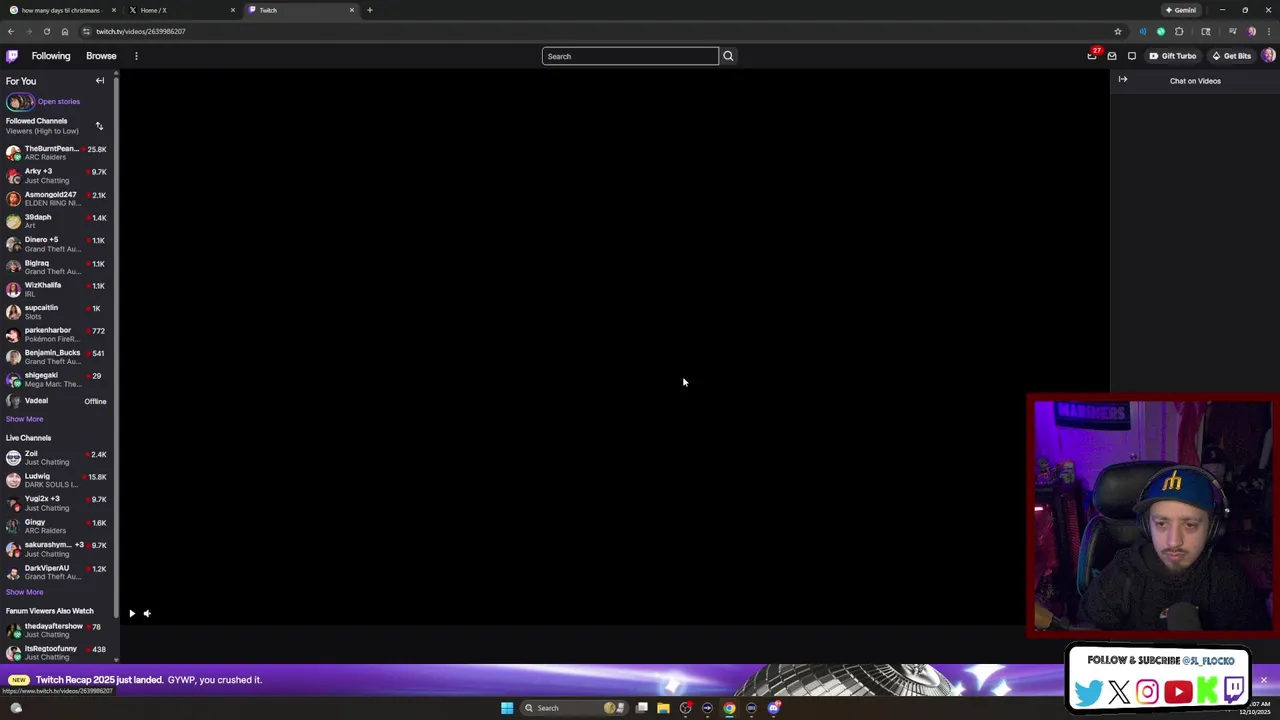Click the twitch.tv address bar URL
The width and height of the screenshot is (1280, 720).
141,31
